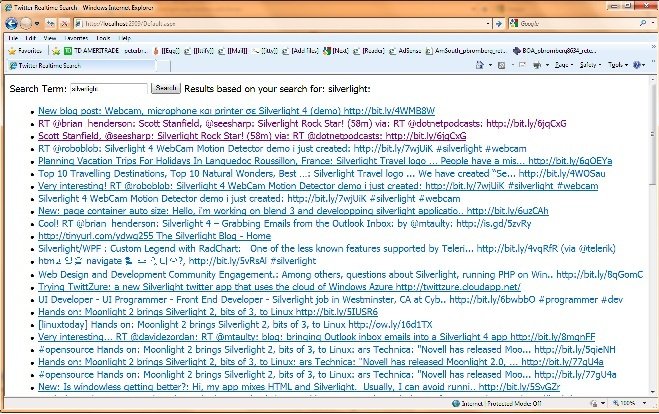Click the vertical scrollbar thumb
Viewport: 659px width, 414px height.
[x=653, y=134]
